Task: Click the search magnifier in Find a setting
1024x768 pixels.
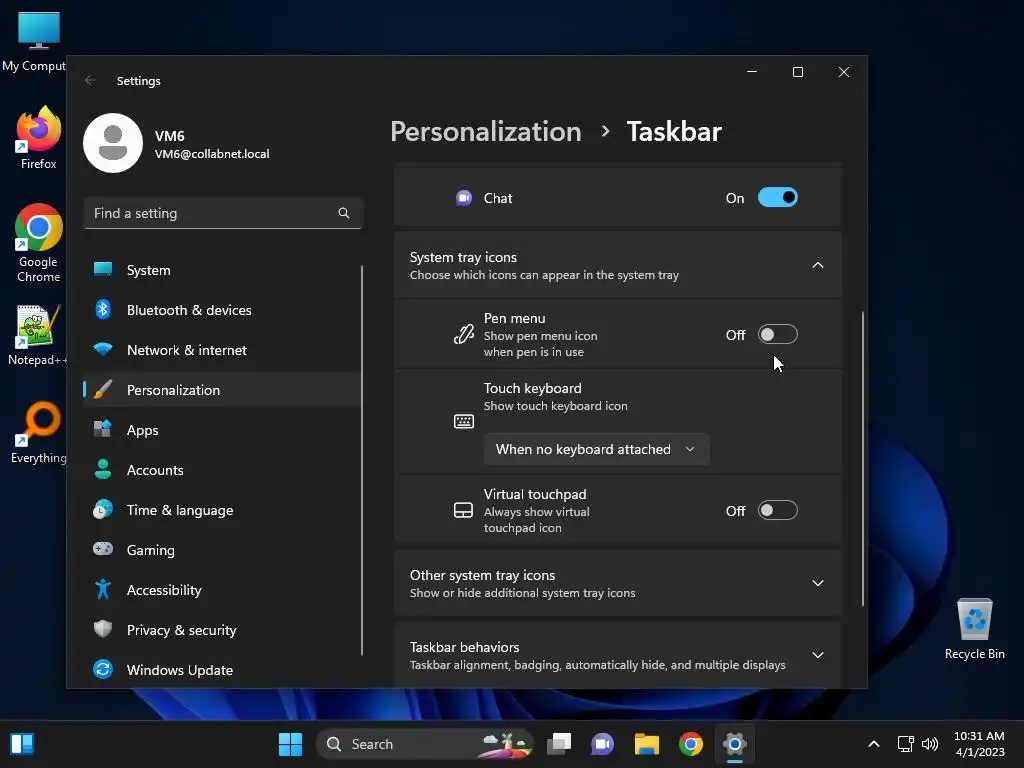Action: pyautogui.click(x=344, y=213)
